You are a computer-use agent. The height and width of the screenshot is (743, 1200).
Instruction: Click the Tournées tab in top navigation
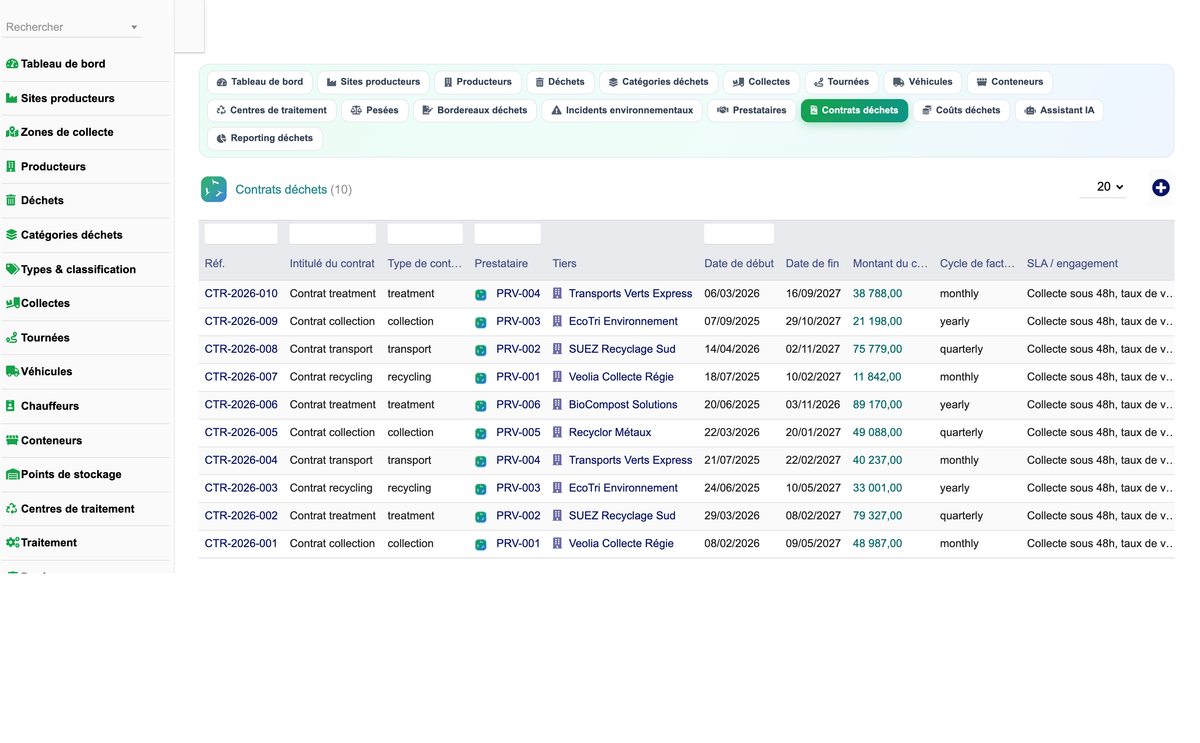click(841, 82)
